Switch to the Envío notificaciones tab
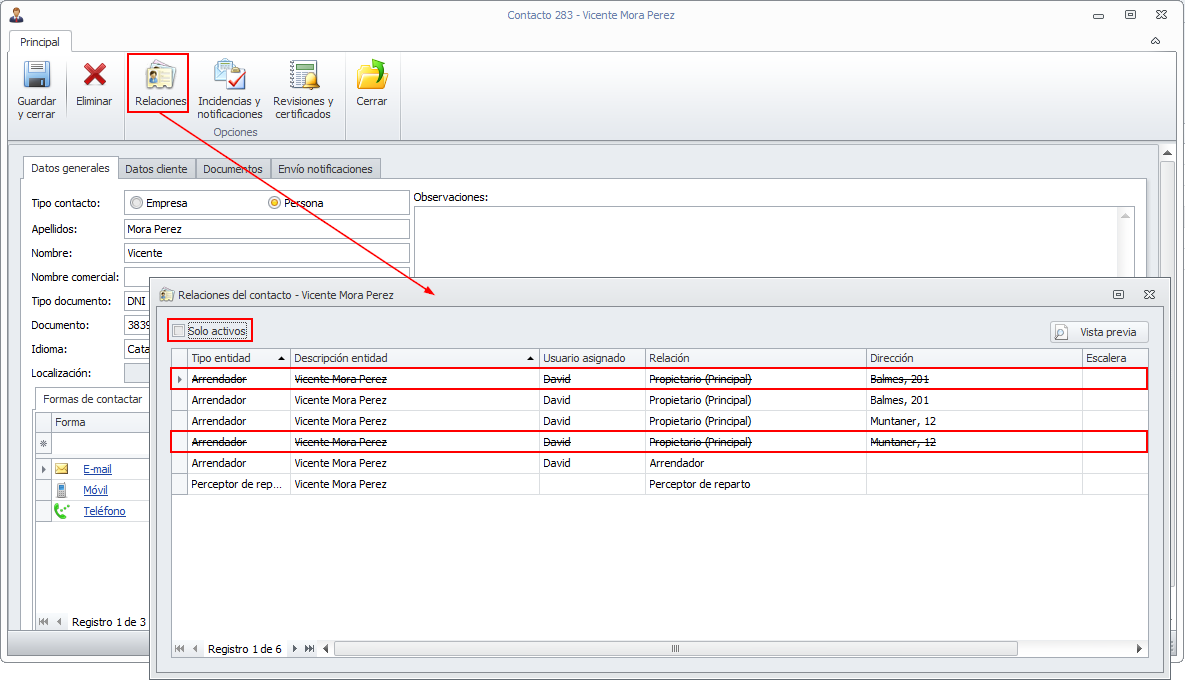Image resolution: width=1185 pixels, height=681 pixels. (x=325, y=169)
